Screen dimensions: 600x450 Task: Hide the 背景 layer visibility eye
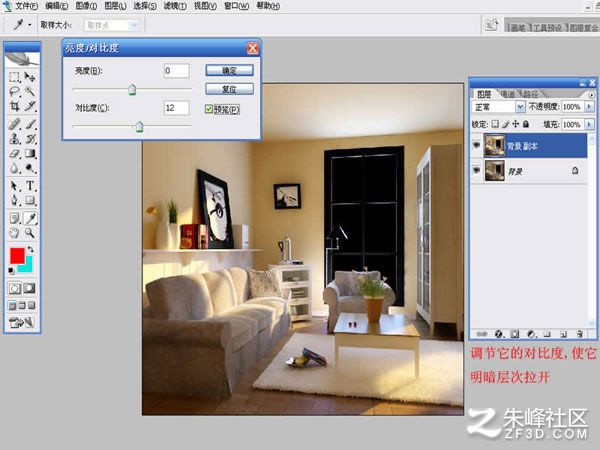coord(476,170)
